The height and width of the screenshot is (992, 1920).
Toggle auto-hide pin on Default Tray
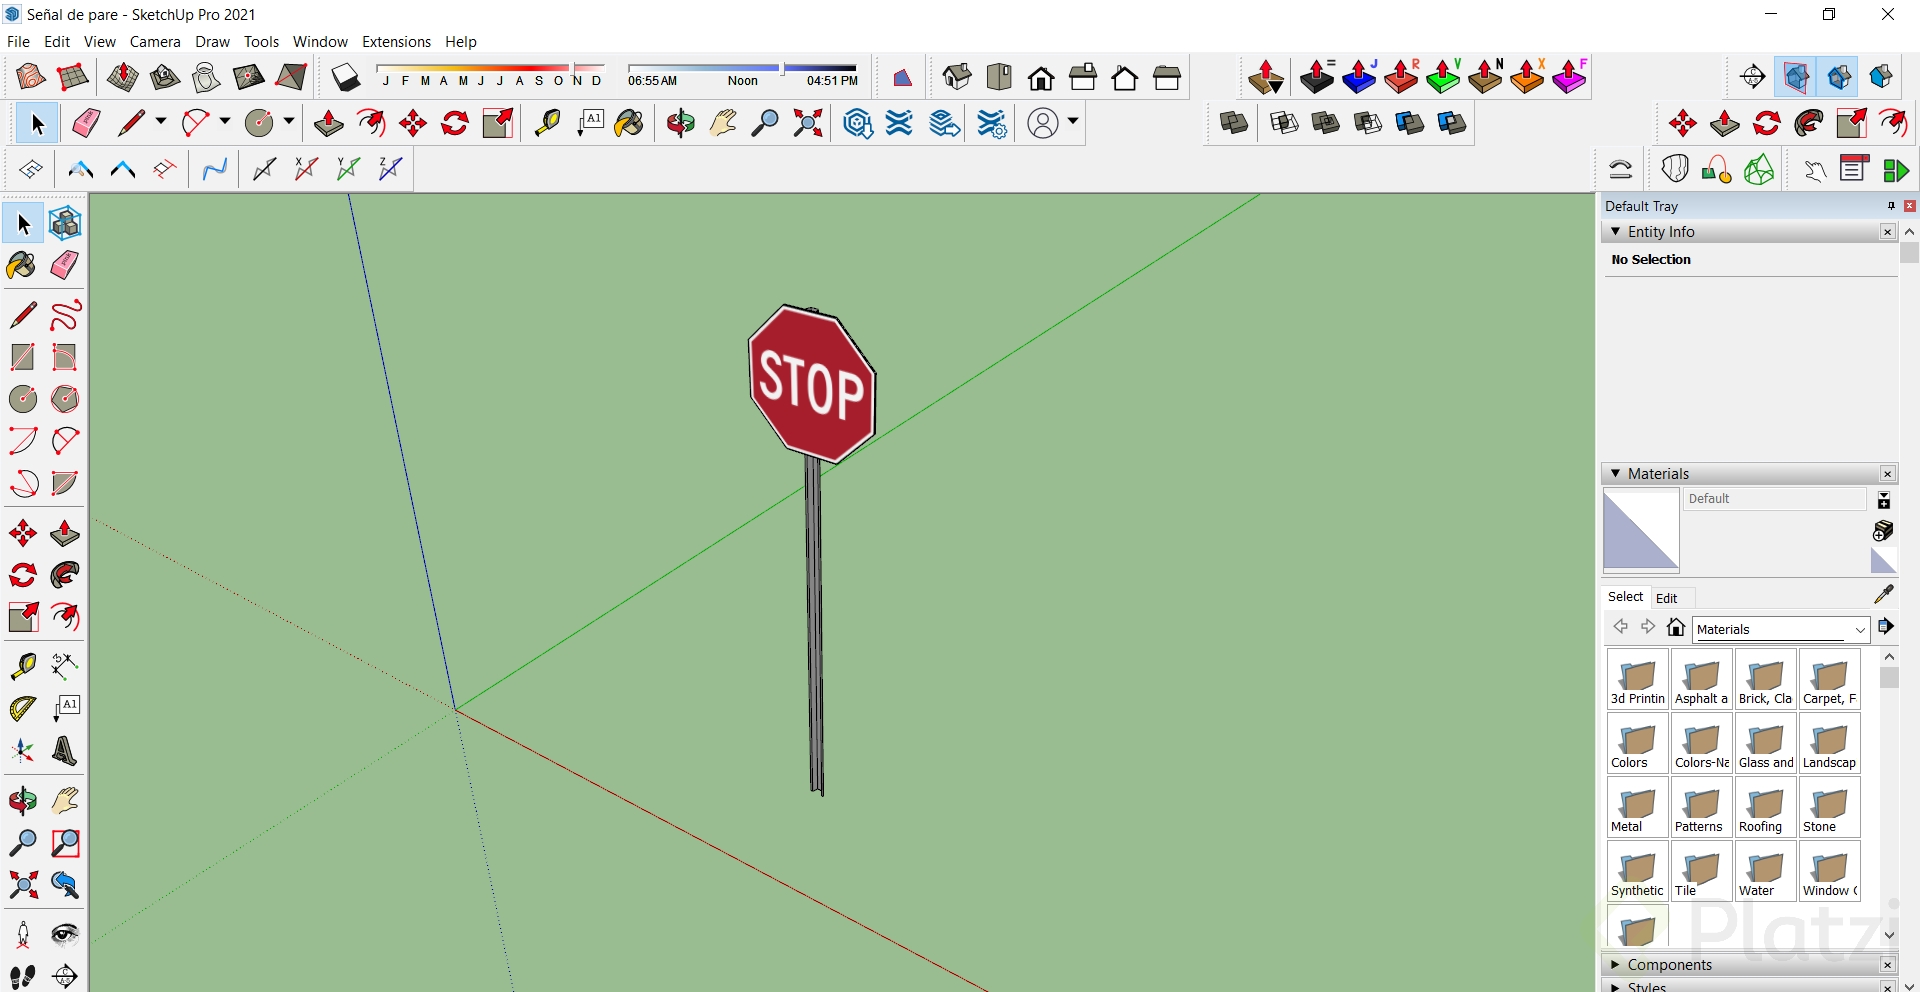click(x=1891, y=206)
